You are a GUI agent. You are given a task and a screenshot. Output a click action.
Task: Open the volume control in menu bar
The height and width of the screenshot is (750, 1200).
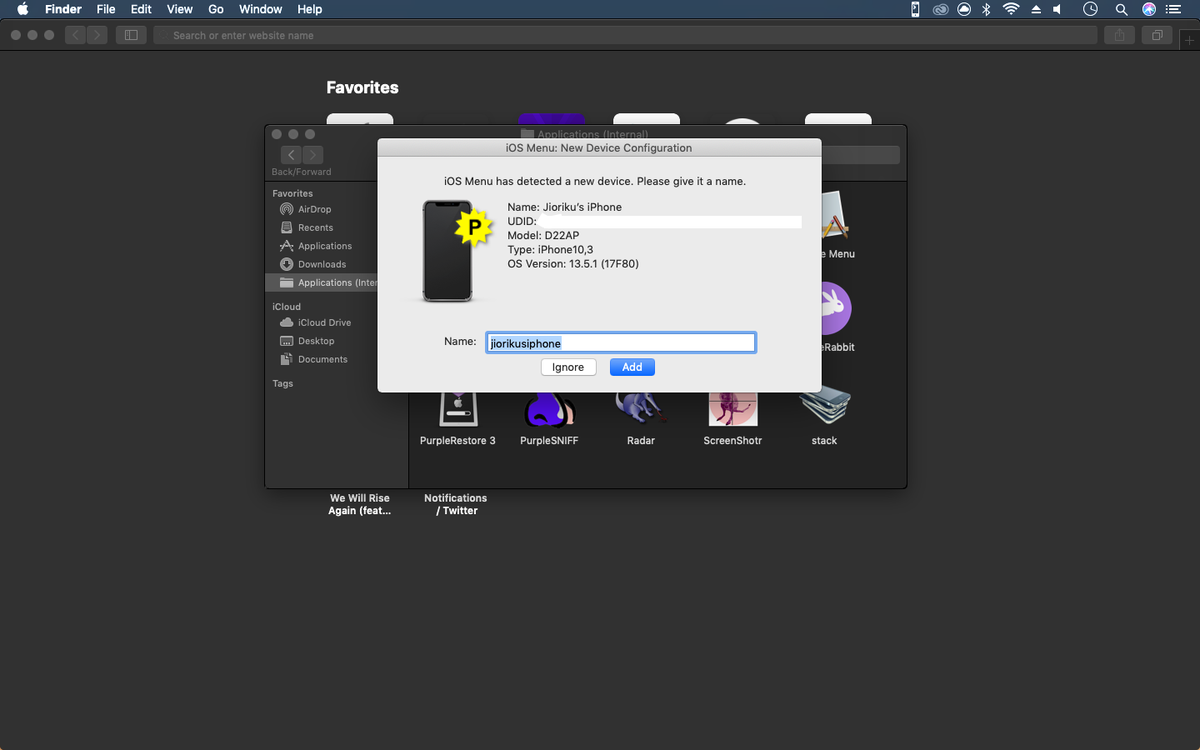tap(1057, 9)
